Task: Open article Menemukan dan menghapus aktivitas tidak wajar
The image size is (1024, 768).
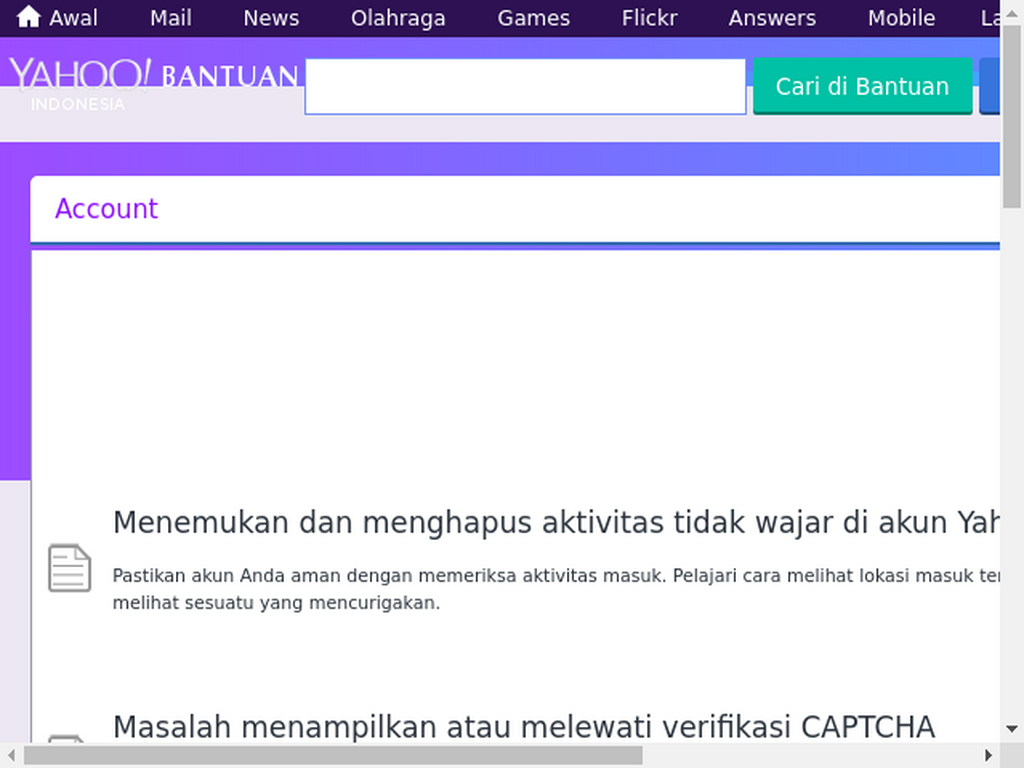Action: [x=556, y=522]
